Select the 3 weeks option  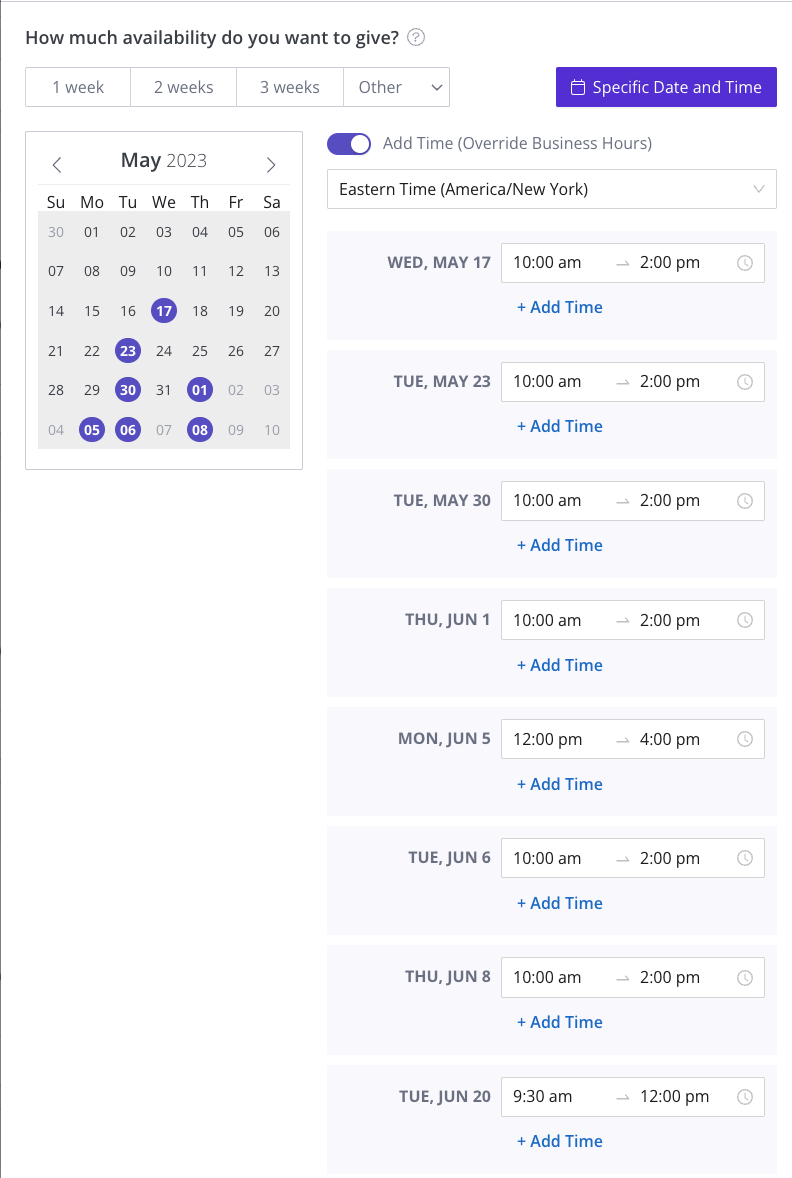point(290,87)
